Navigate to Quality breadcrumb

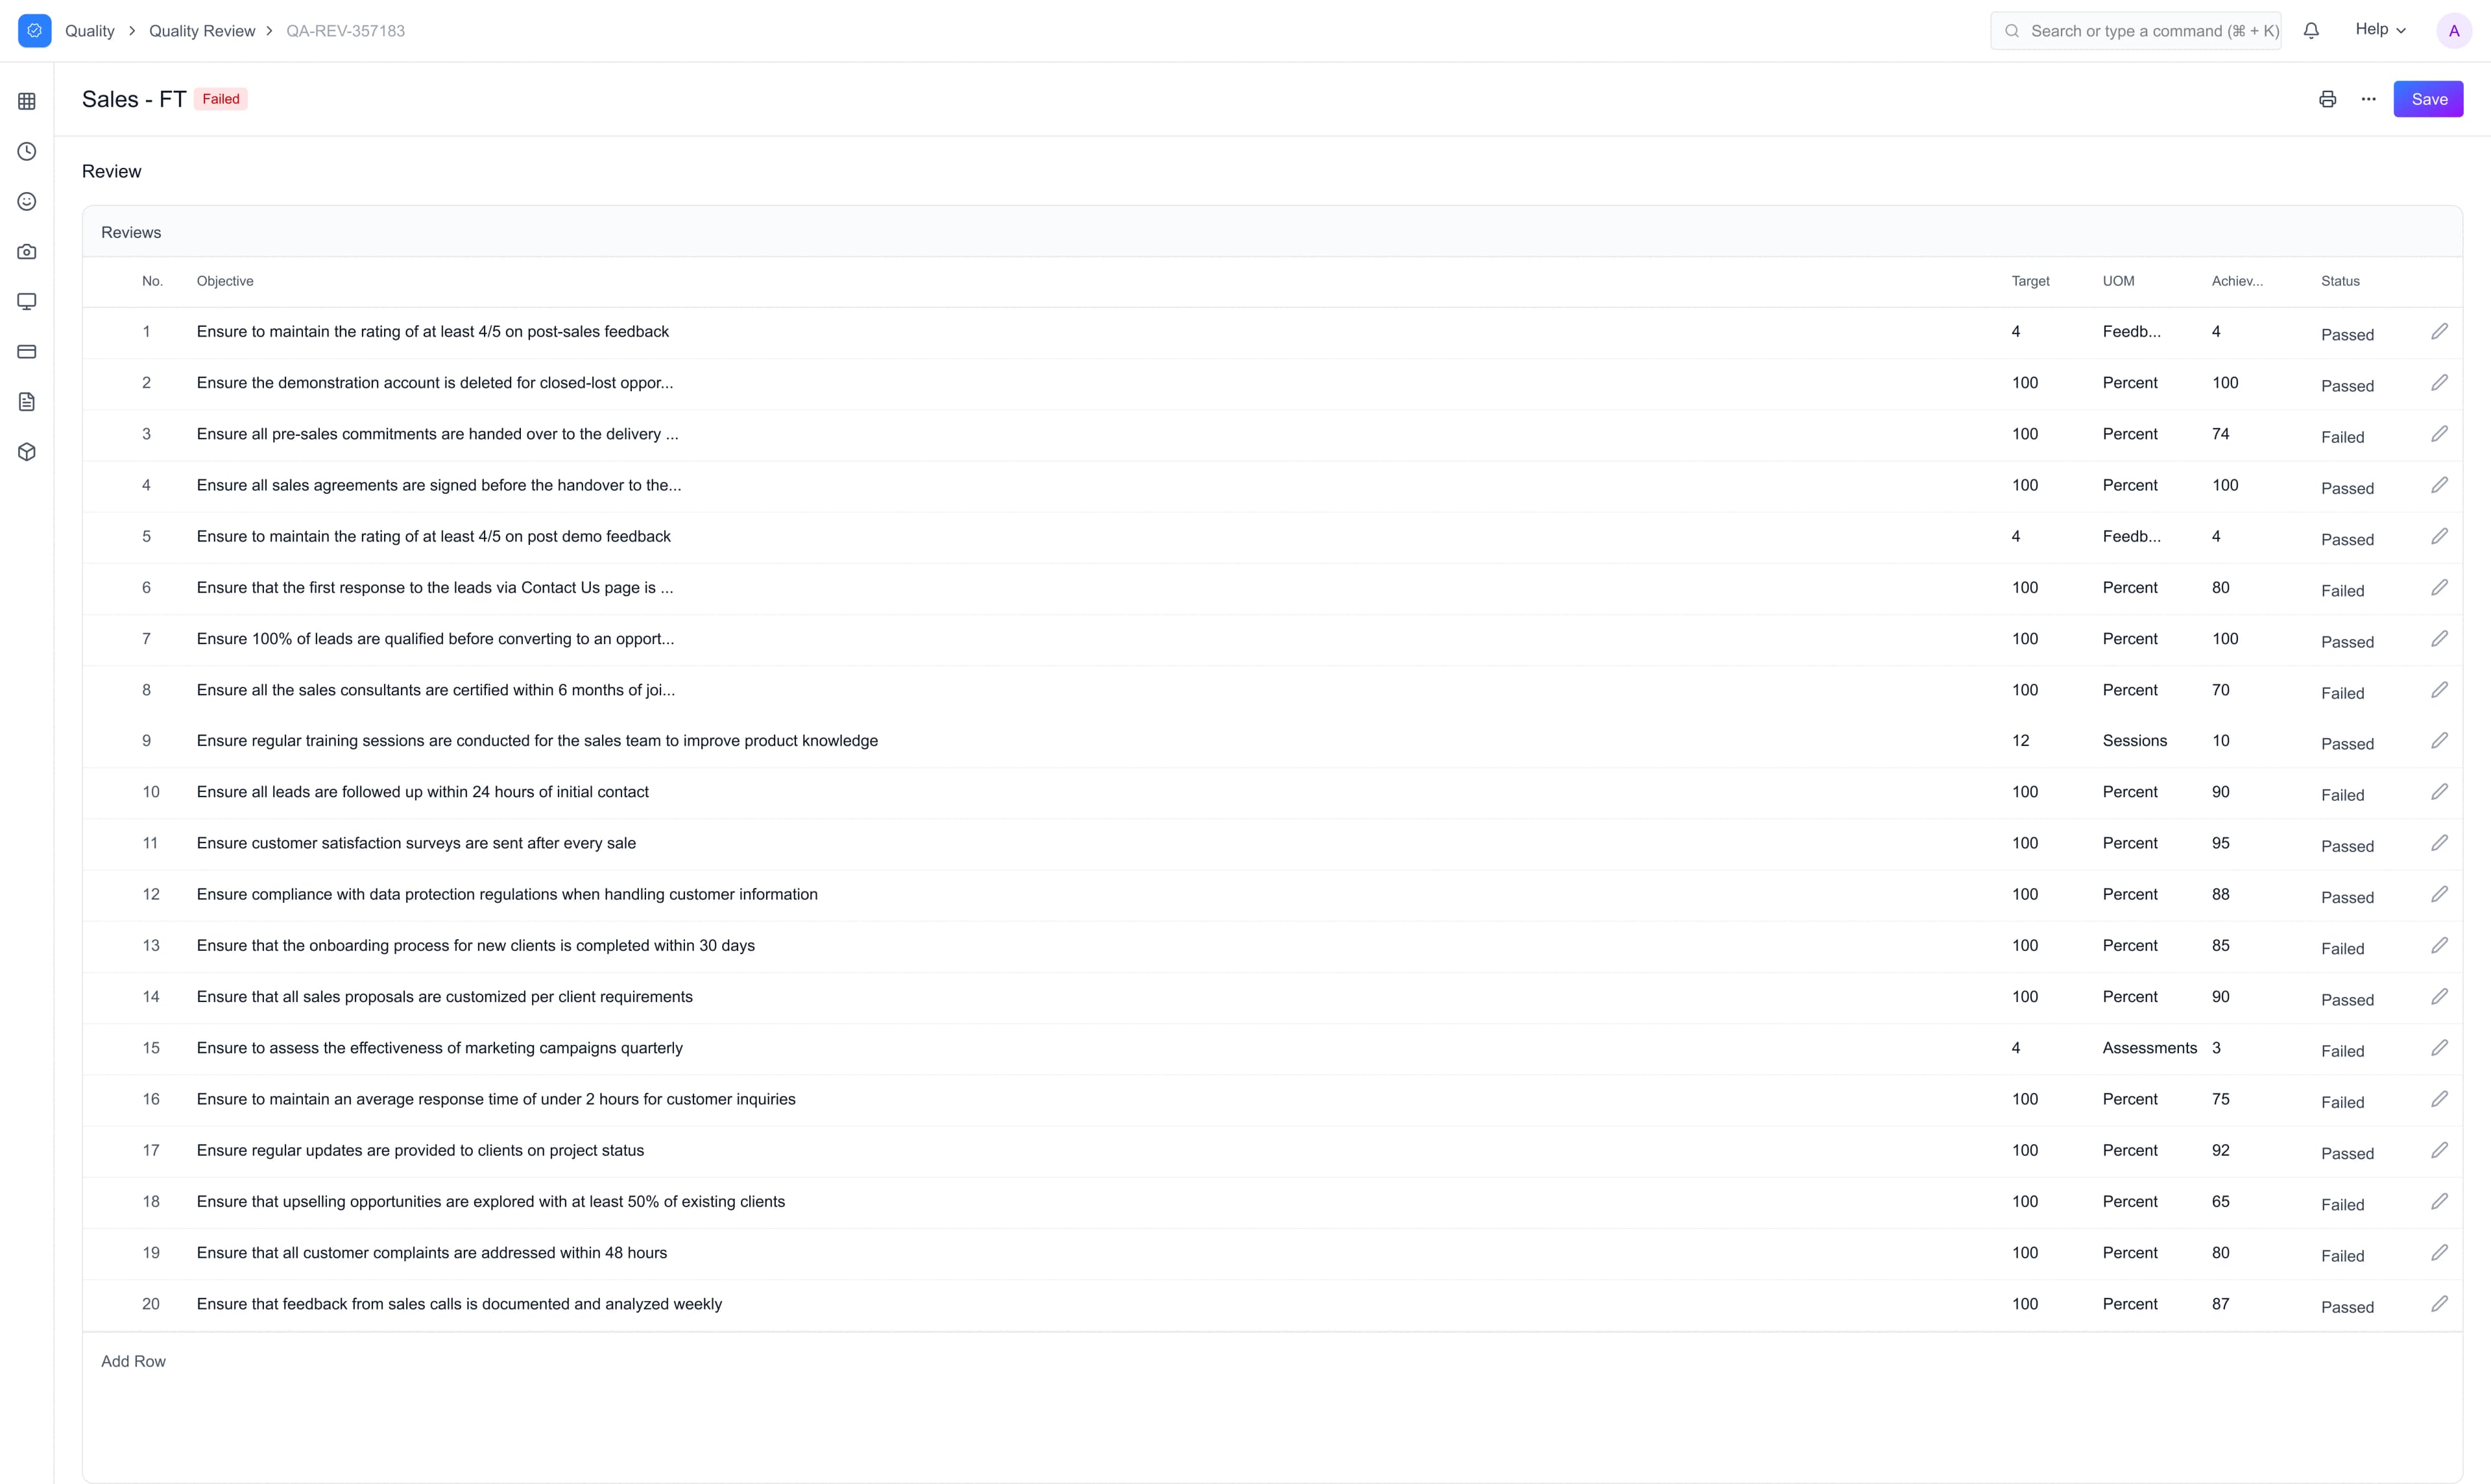point(90,31)
